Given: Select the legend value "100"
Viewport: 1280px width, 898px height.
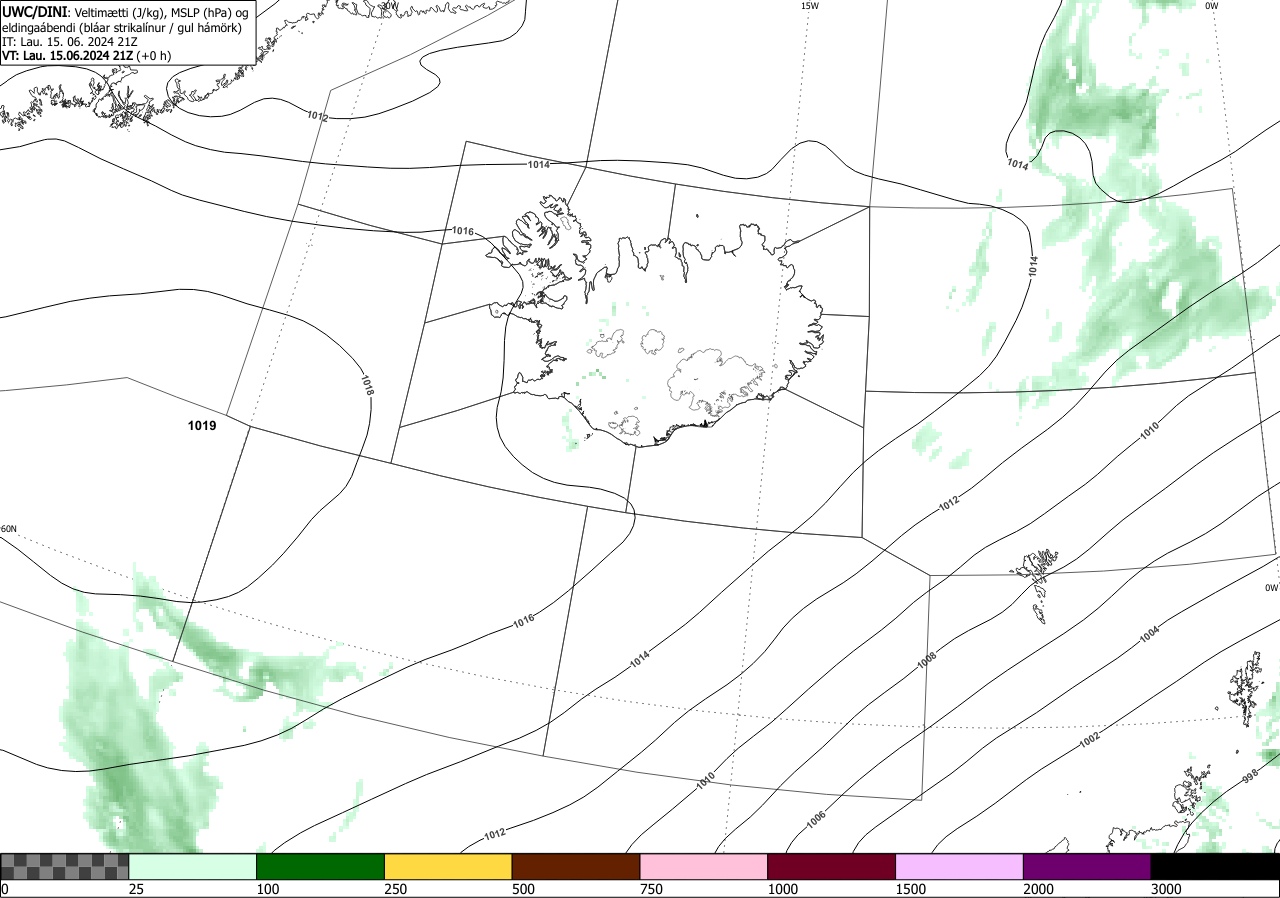Looking at the screenshot, I should point(268,889).
